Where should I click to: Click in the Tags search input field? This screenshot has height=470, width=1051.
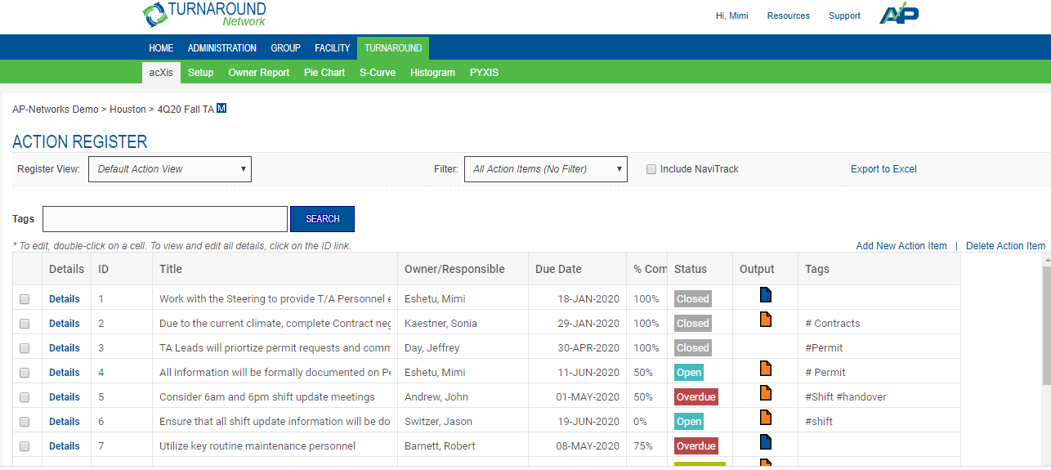[165, 219]
